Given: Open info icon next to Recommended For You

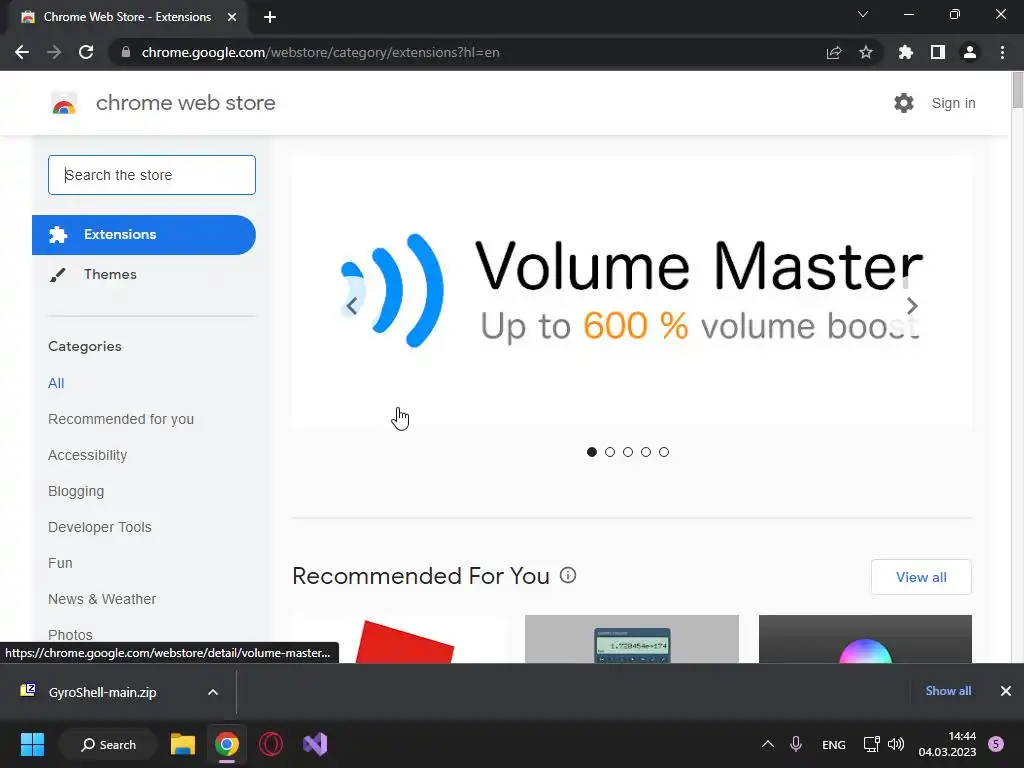Looking at the screenshot, I should (568, 575).
